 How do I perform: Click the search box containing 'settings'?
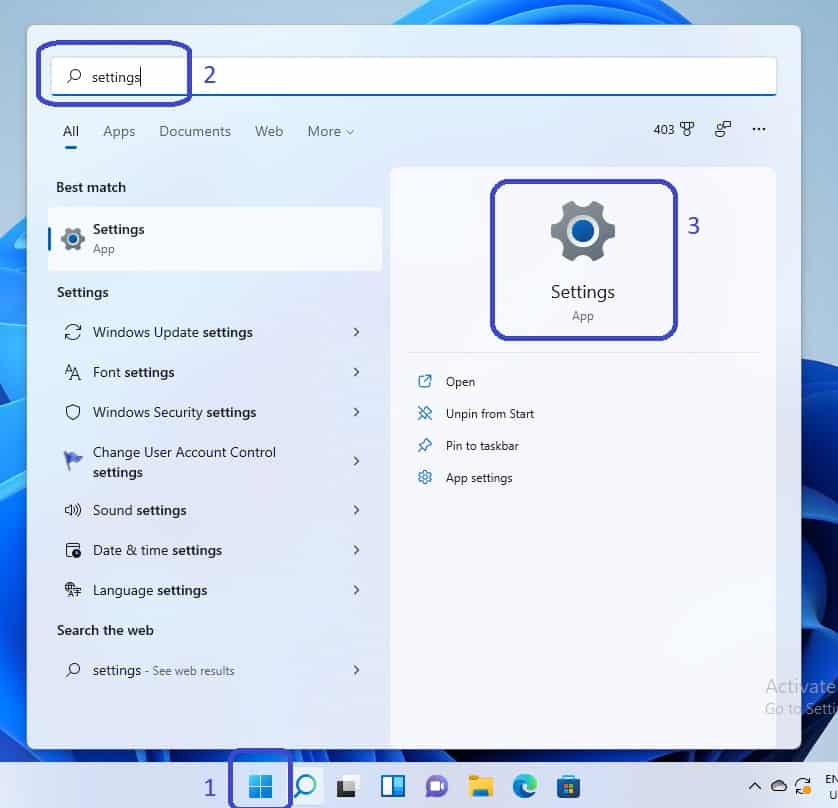click(414, 76)
